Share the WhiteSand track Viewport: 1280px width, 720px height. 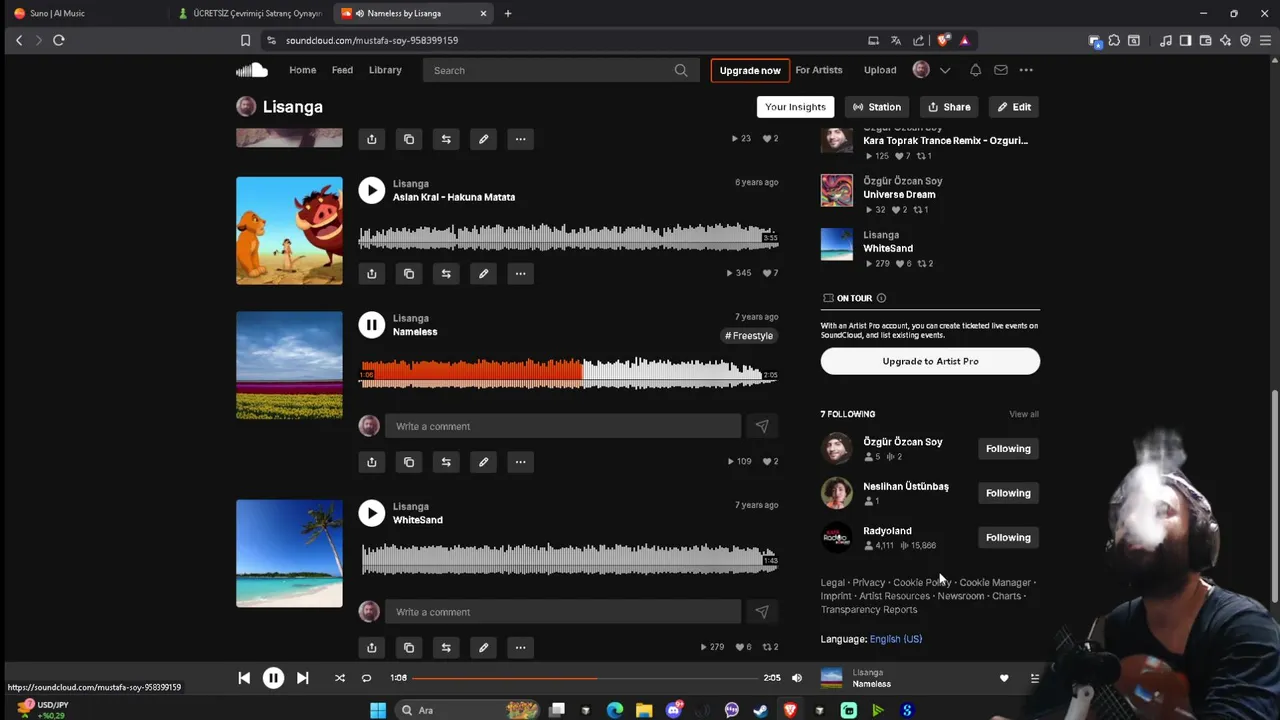coord(372,648)
